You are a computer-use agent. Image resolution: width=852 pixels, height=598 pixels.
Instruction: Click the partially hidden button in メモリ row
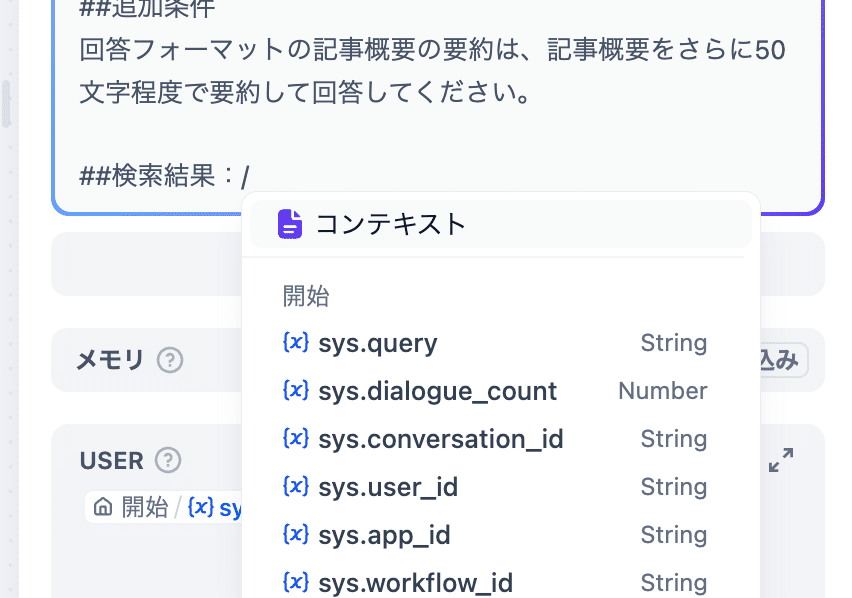click(782, 360)
